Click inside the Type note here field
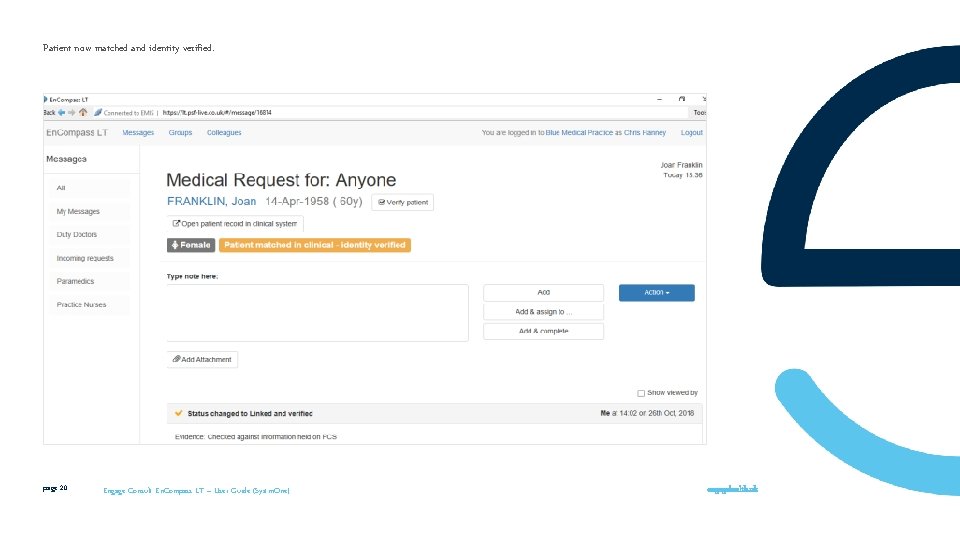 317,313
